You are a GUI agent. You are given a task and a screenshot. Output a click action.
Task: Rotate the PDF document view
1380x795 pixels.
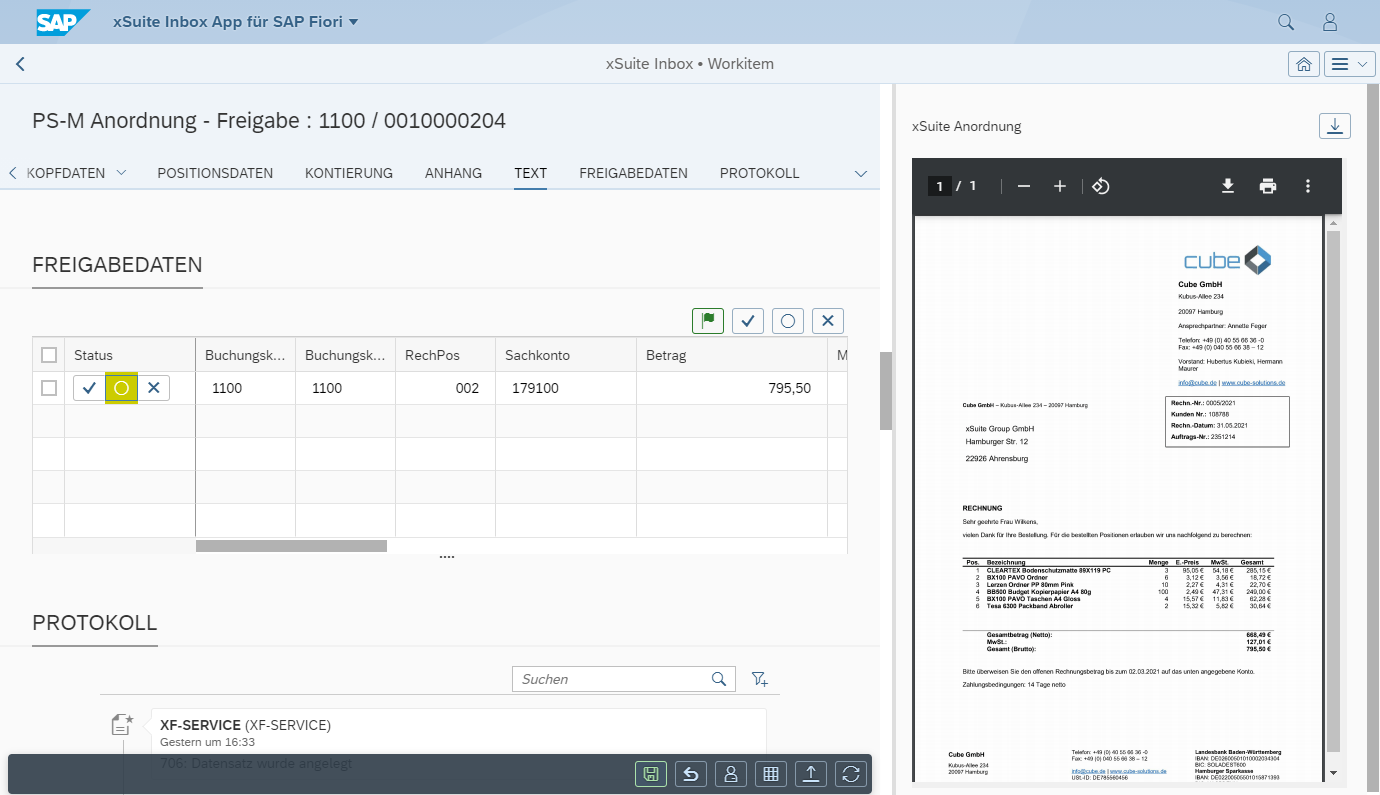(1100, 186)
